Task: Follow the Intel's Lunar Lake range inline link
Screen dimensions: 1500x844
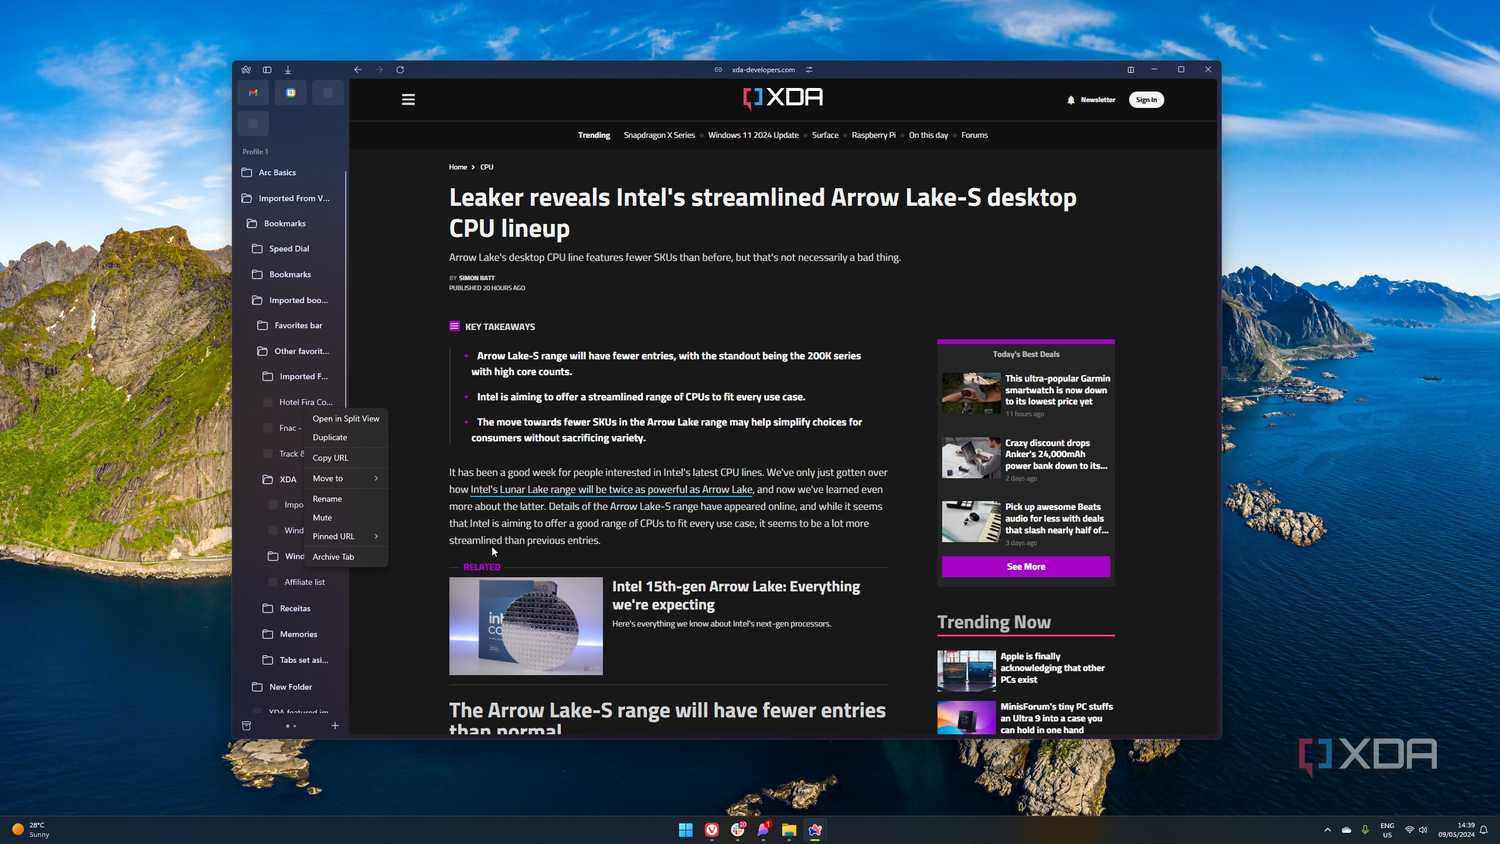Action: 611,490
